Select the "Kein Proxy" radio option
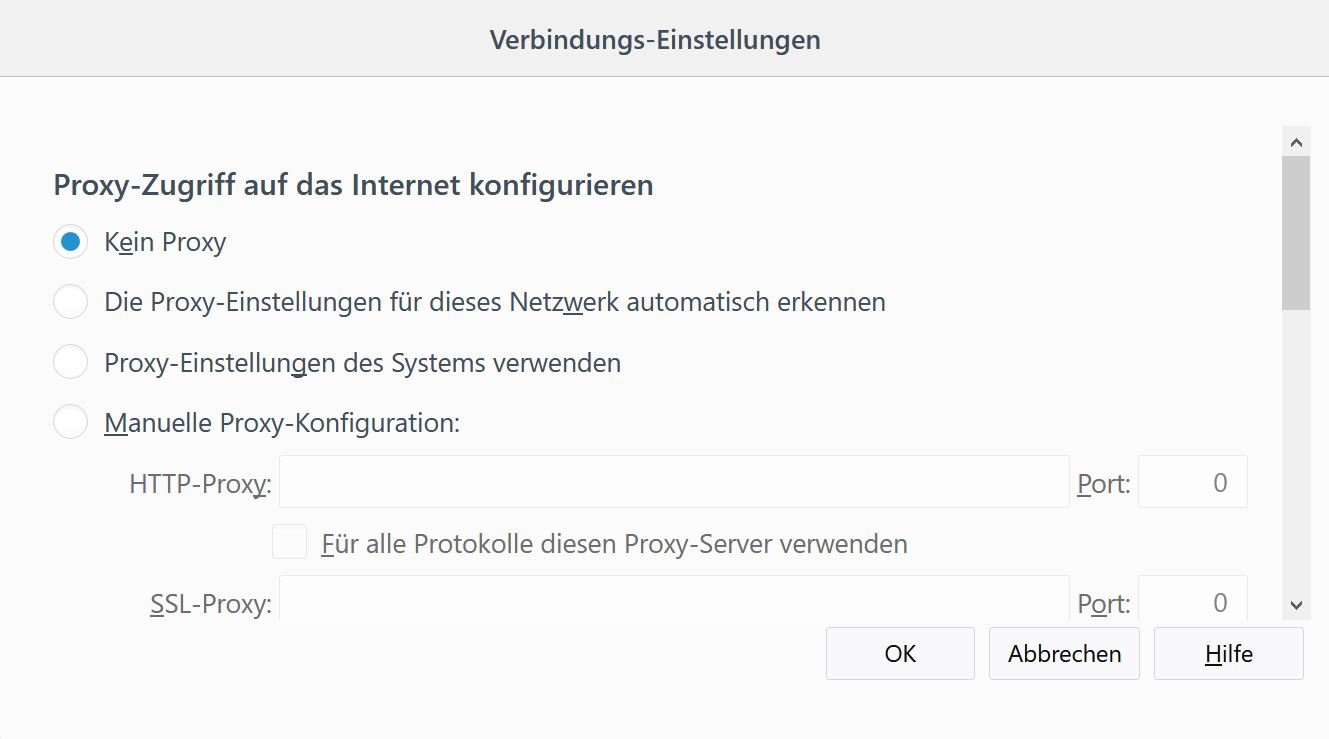Viewport: 1329px width, 739px height. click(70, 242)
